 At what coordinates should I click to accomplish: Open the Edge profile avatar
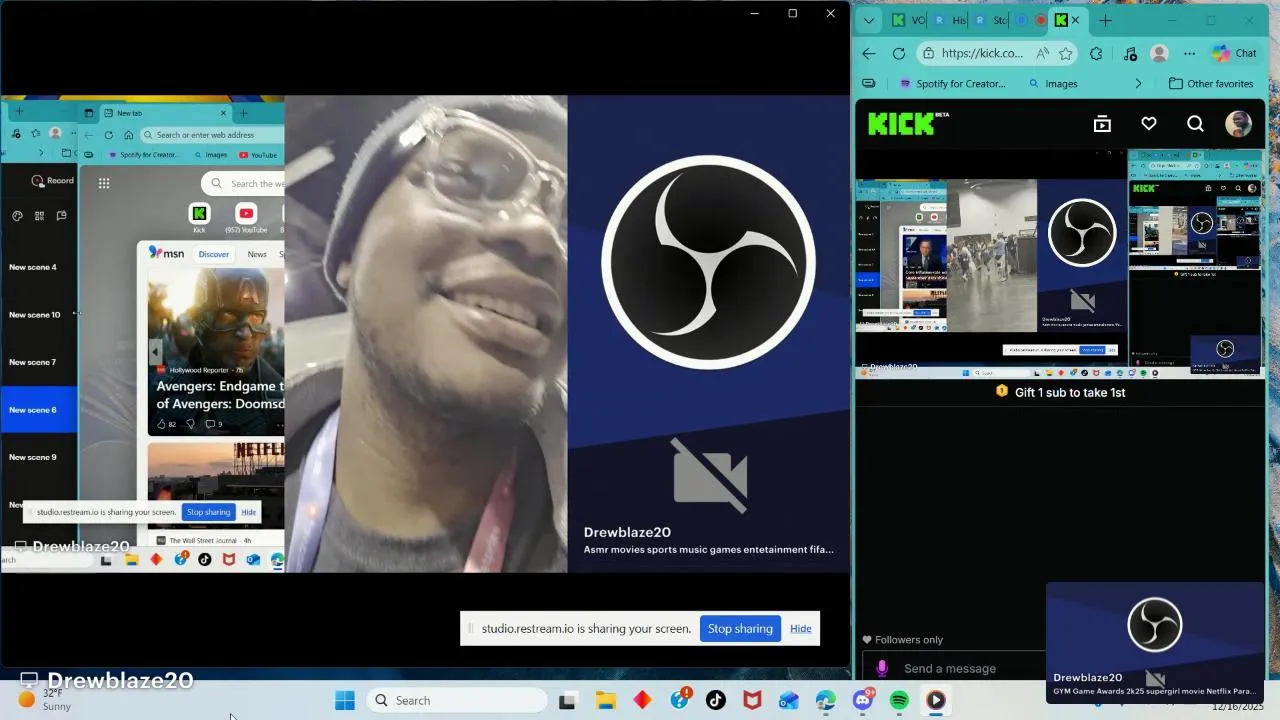click(x=1160, y=54)
